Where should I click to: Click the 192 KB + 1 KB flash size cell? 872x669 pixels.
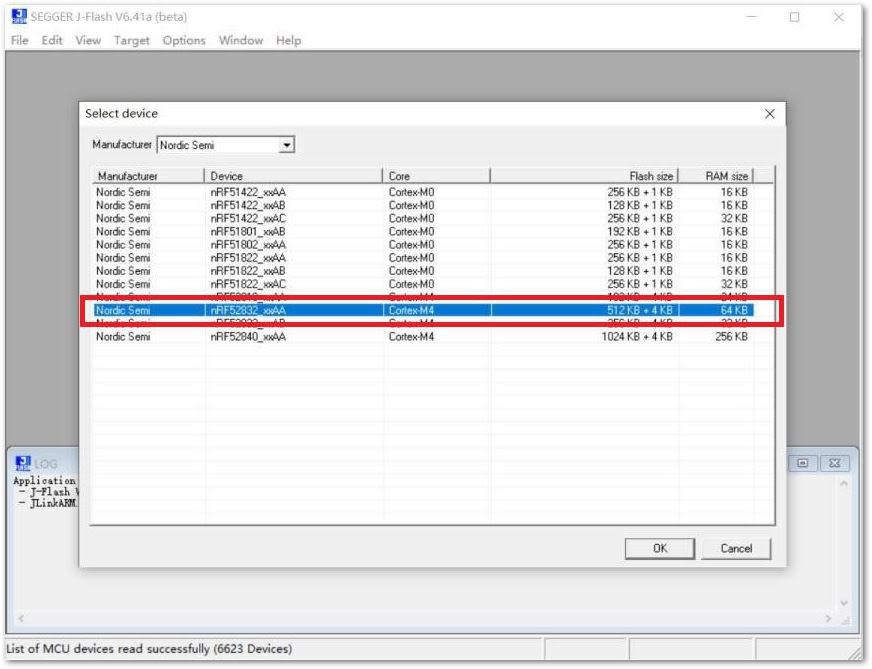pos(640,232)
